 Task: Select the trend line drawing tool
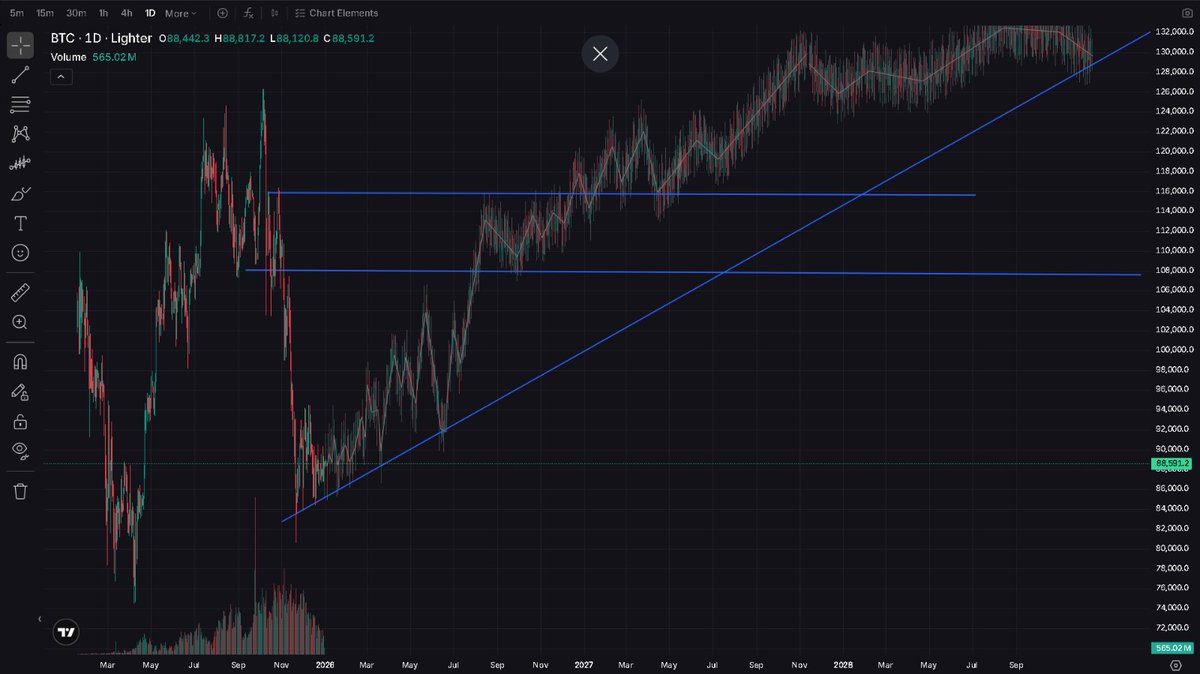coord(20,75)
